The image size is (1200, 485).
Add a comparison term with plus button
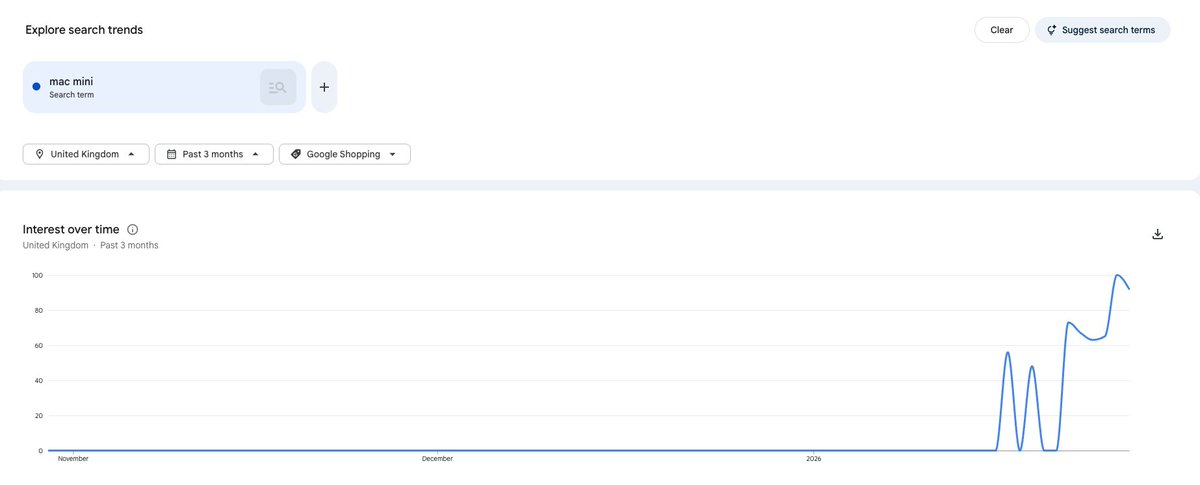324,87
